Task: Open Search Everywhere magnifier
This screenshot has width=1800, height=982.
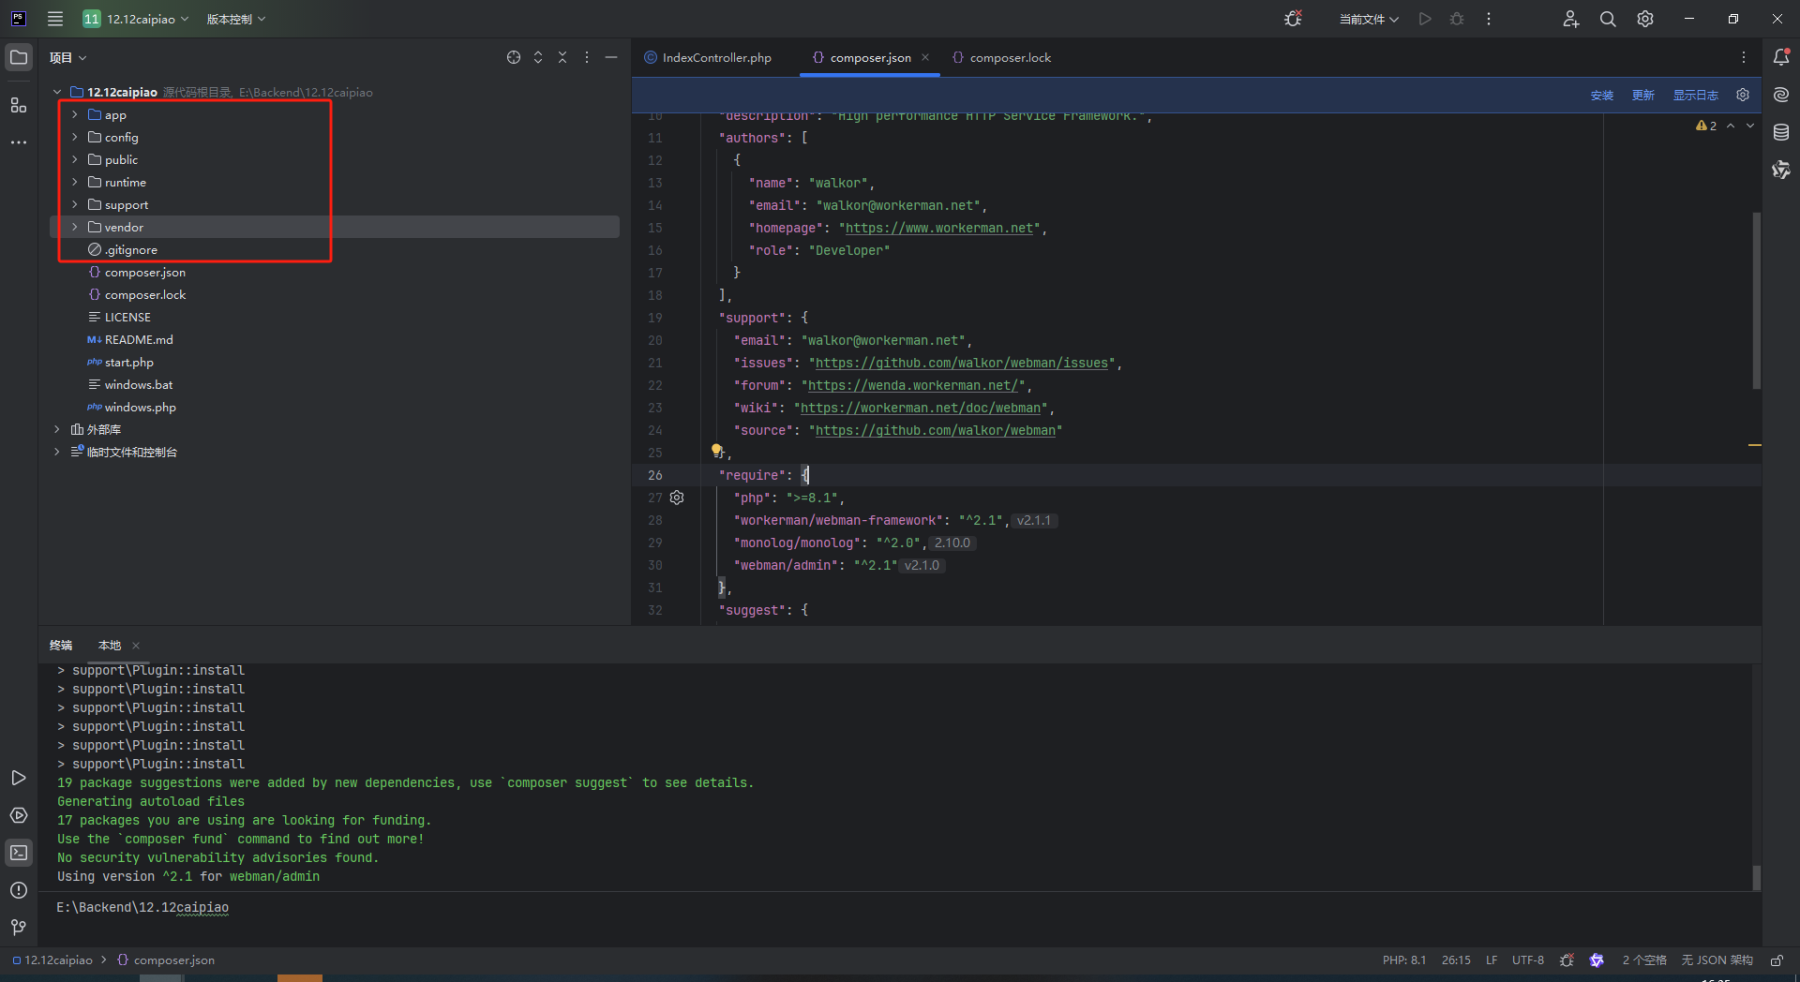Action: (1608, 19)
